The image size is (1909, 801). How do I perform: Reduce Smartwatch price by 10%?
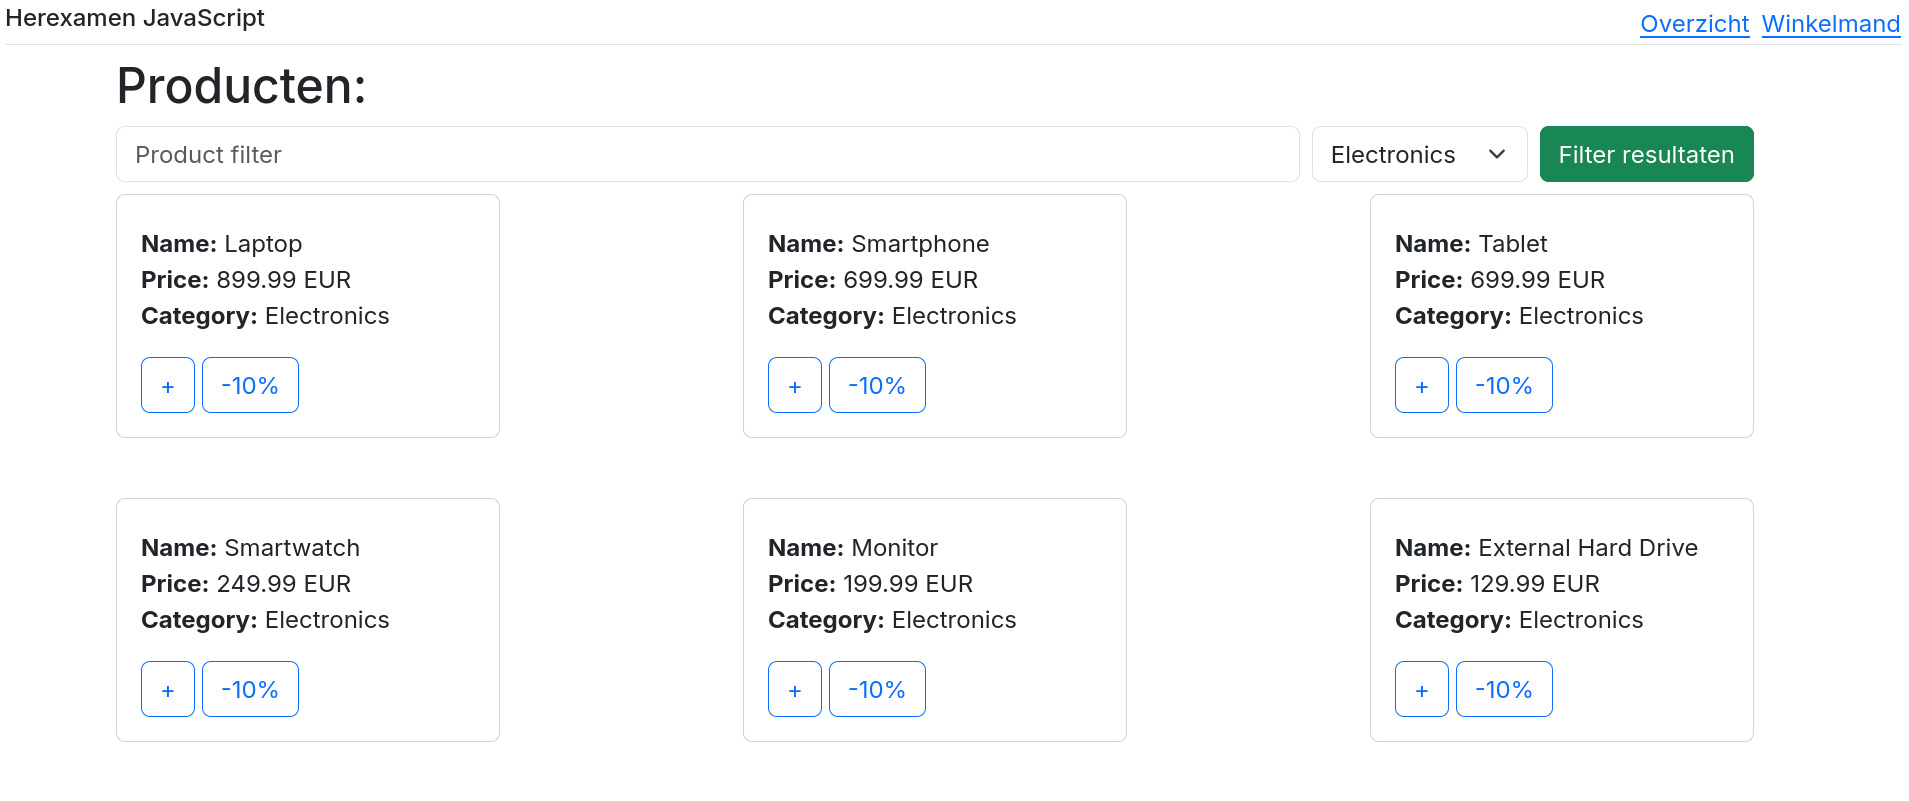(x=250, y=689)
